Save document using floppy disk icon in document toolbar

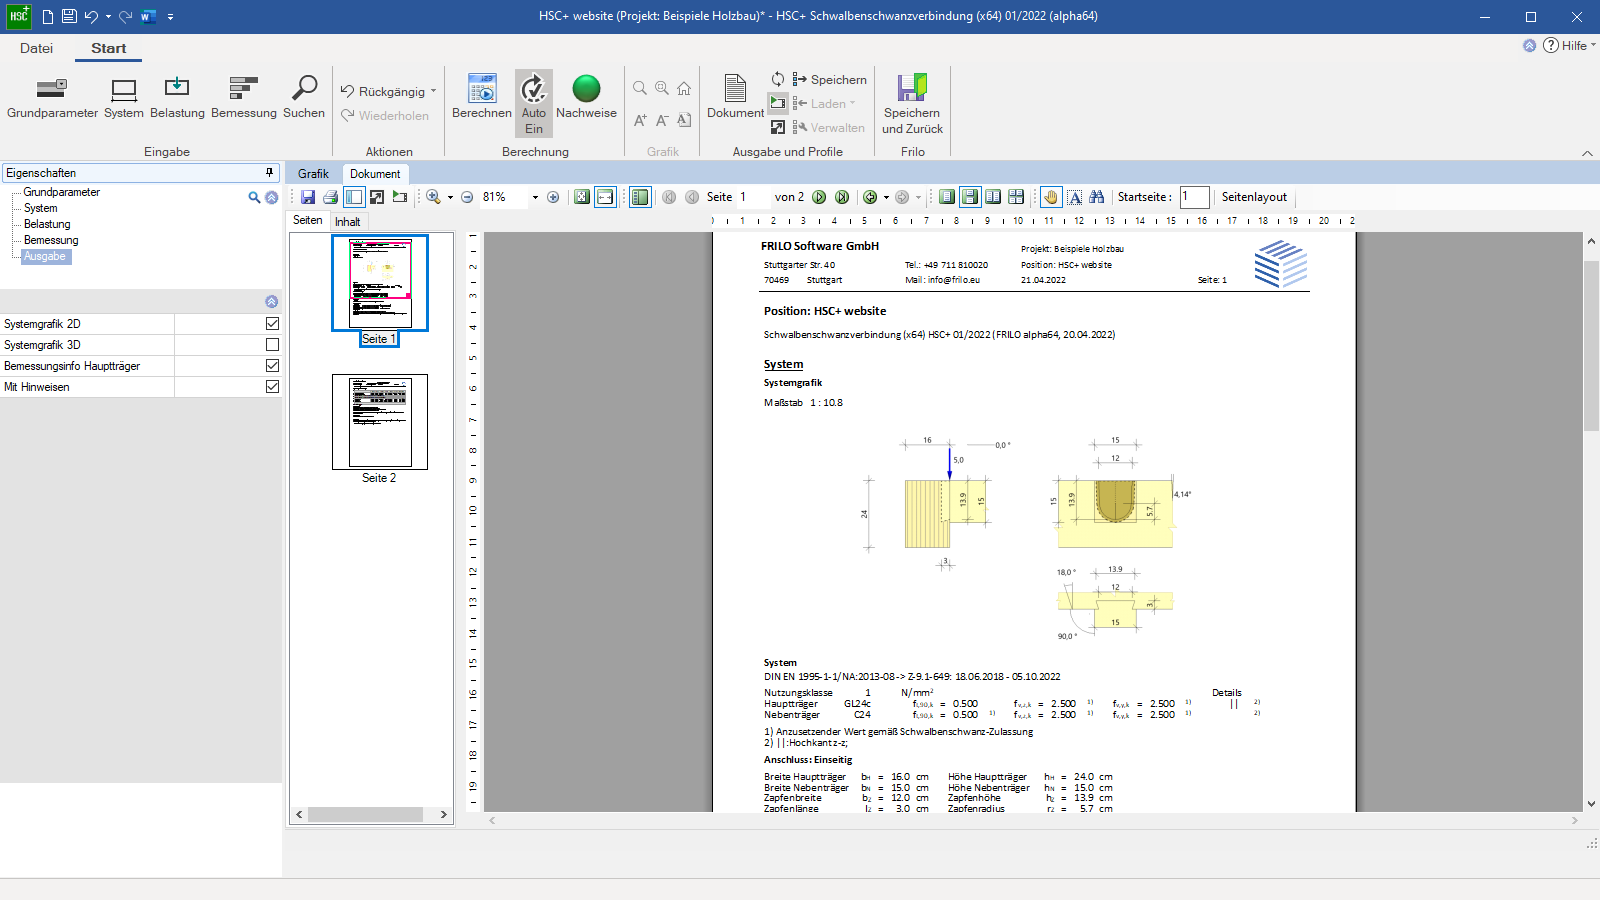point(308,197)
